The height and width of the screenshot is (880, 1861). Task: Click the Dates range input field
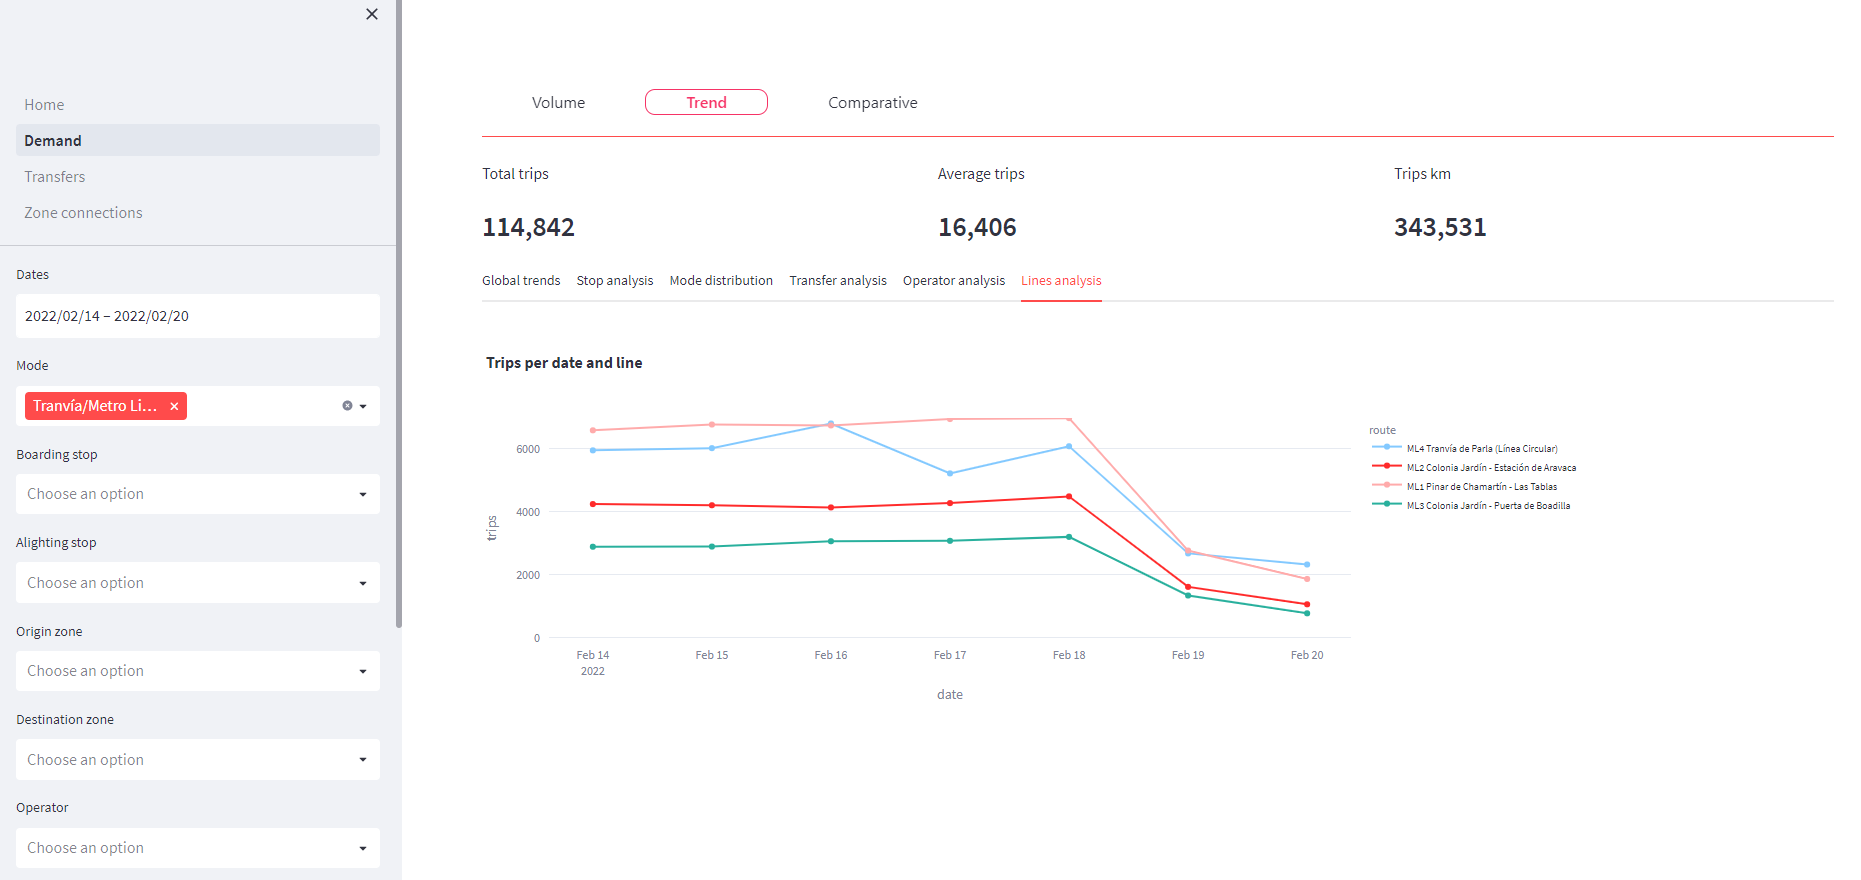197,316
